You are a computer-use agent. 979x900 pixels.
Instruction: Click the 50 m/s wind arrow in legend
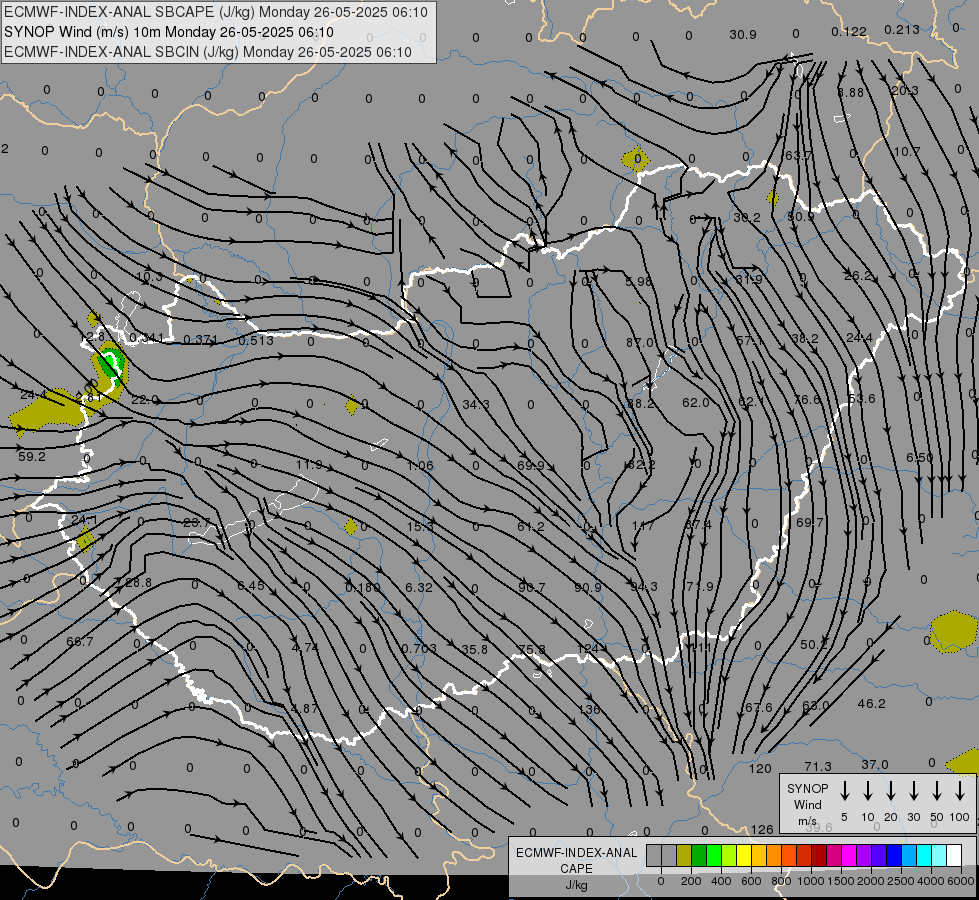click(x=937, y=791)
